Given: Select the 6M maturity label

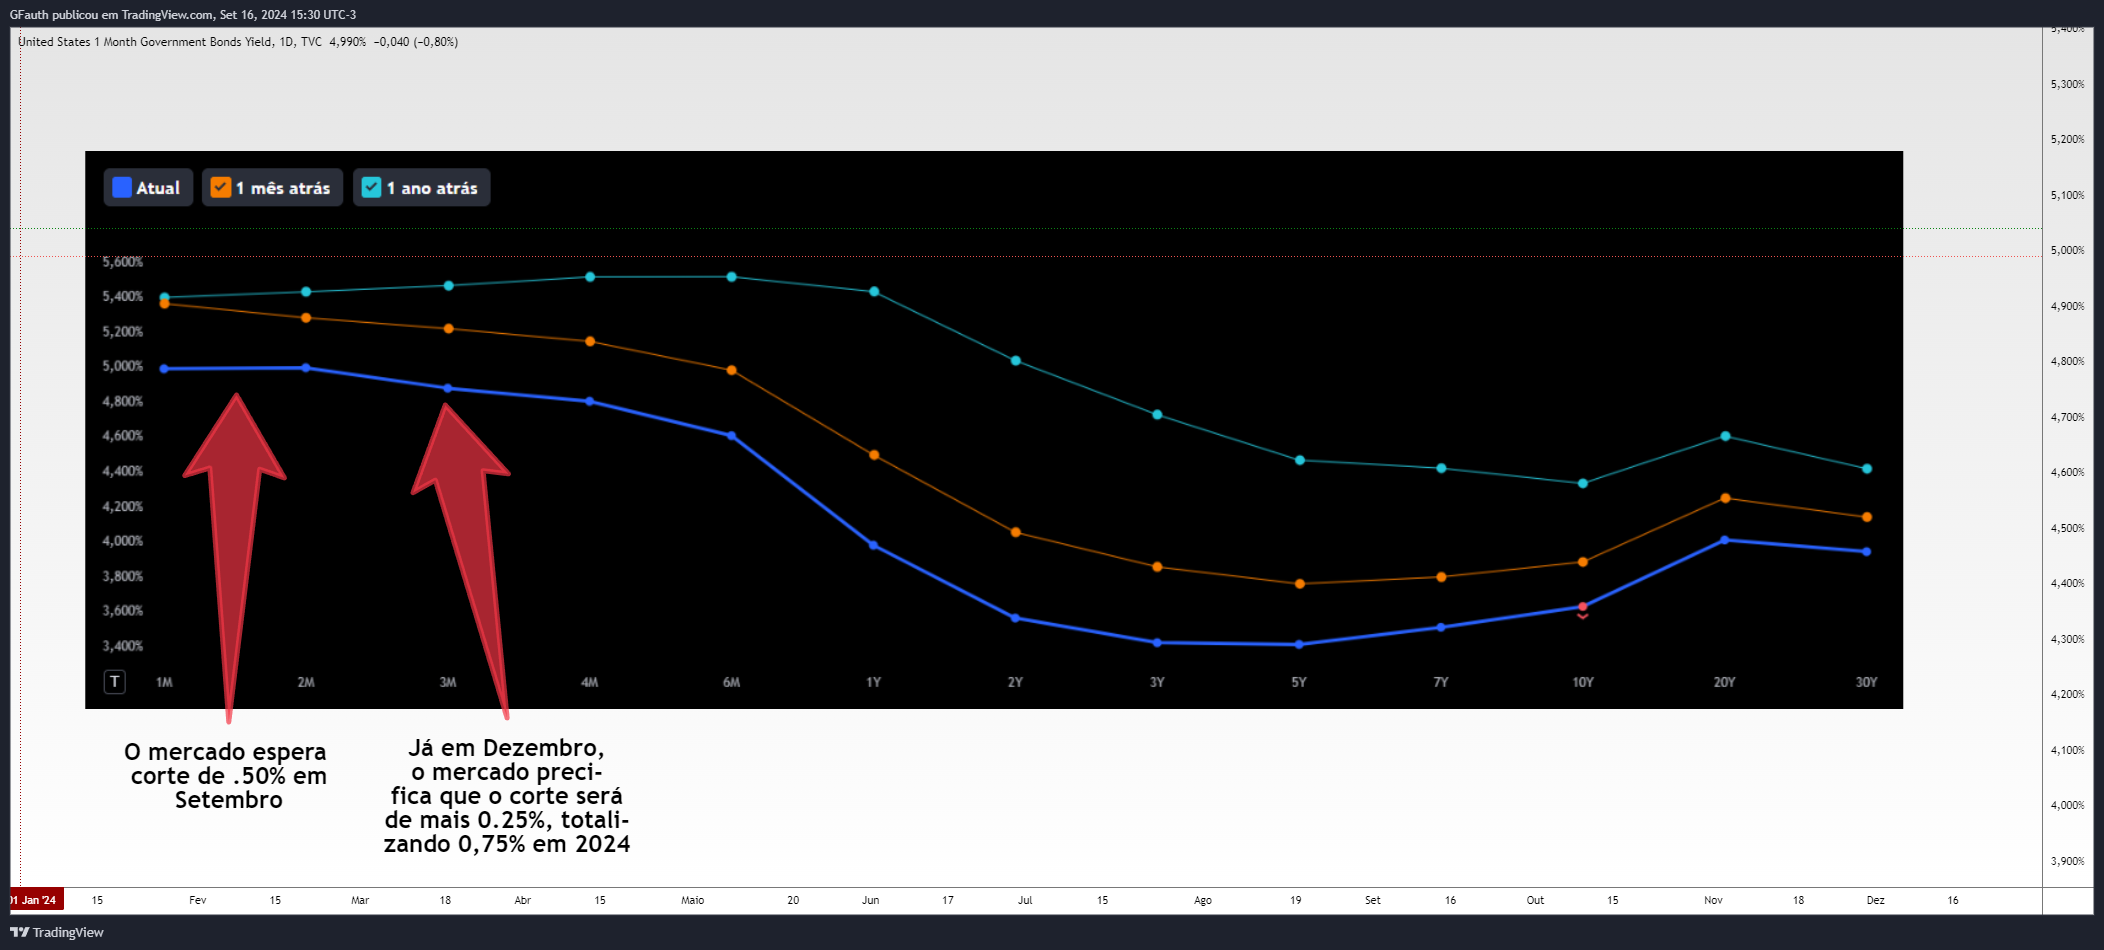Looking at the screenshot, I should [732, 682].
